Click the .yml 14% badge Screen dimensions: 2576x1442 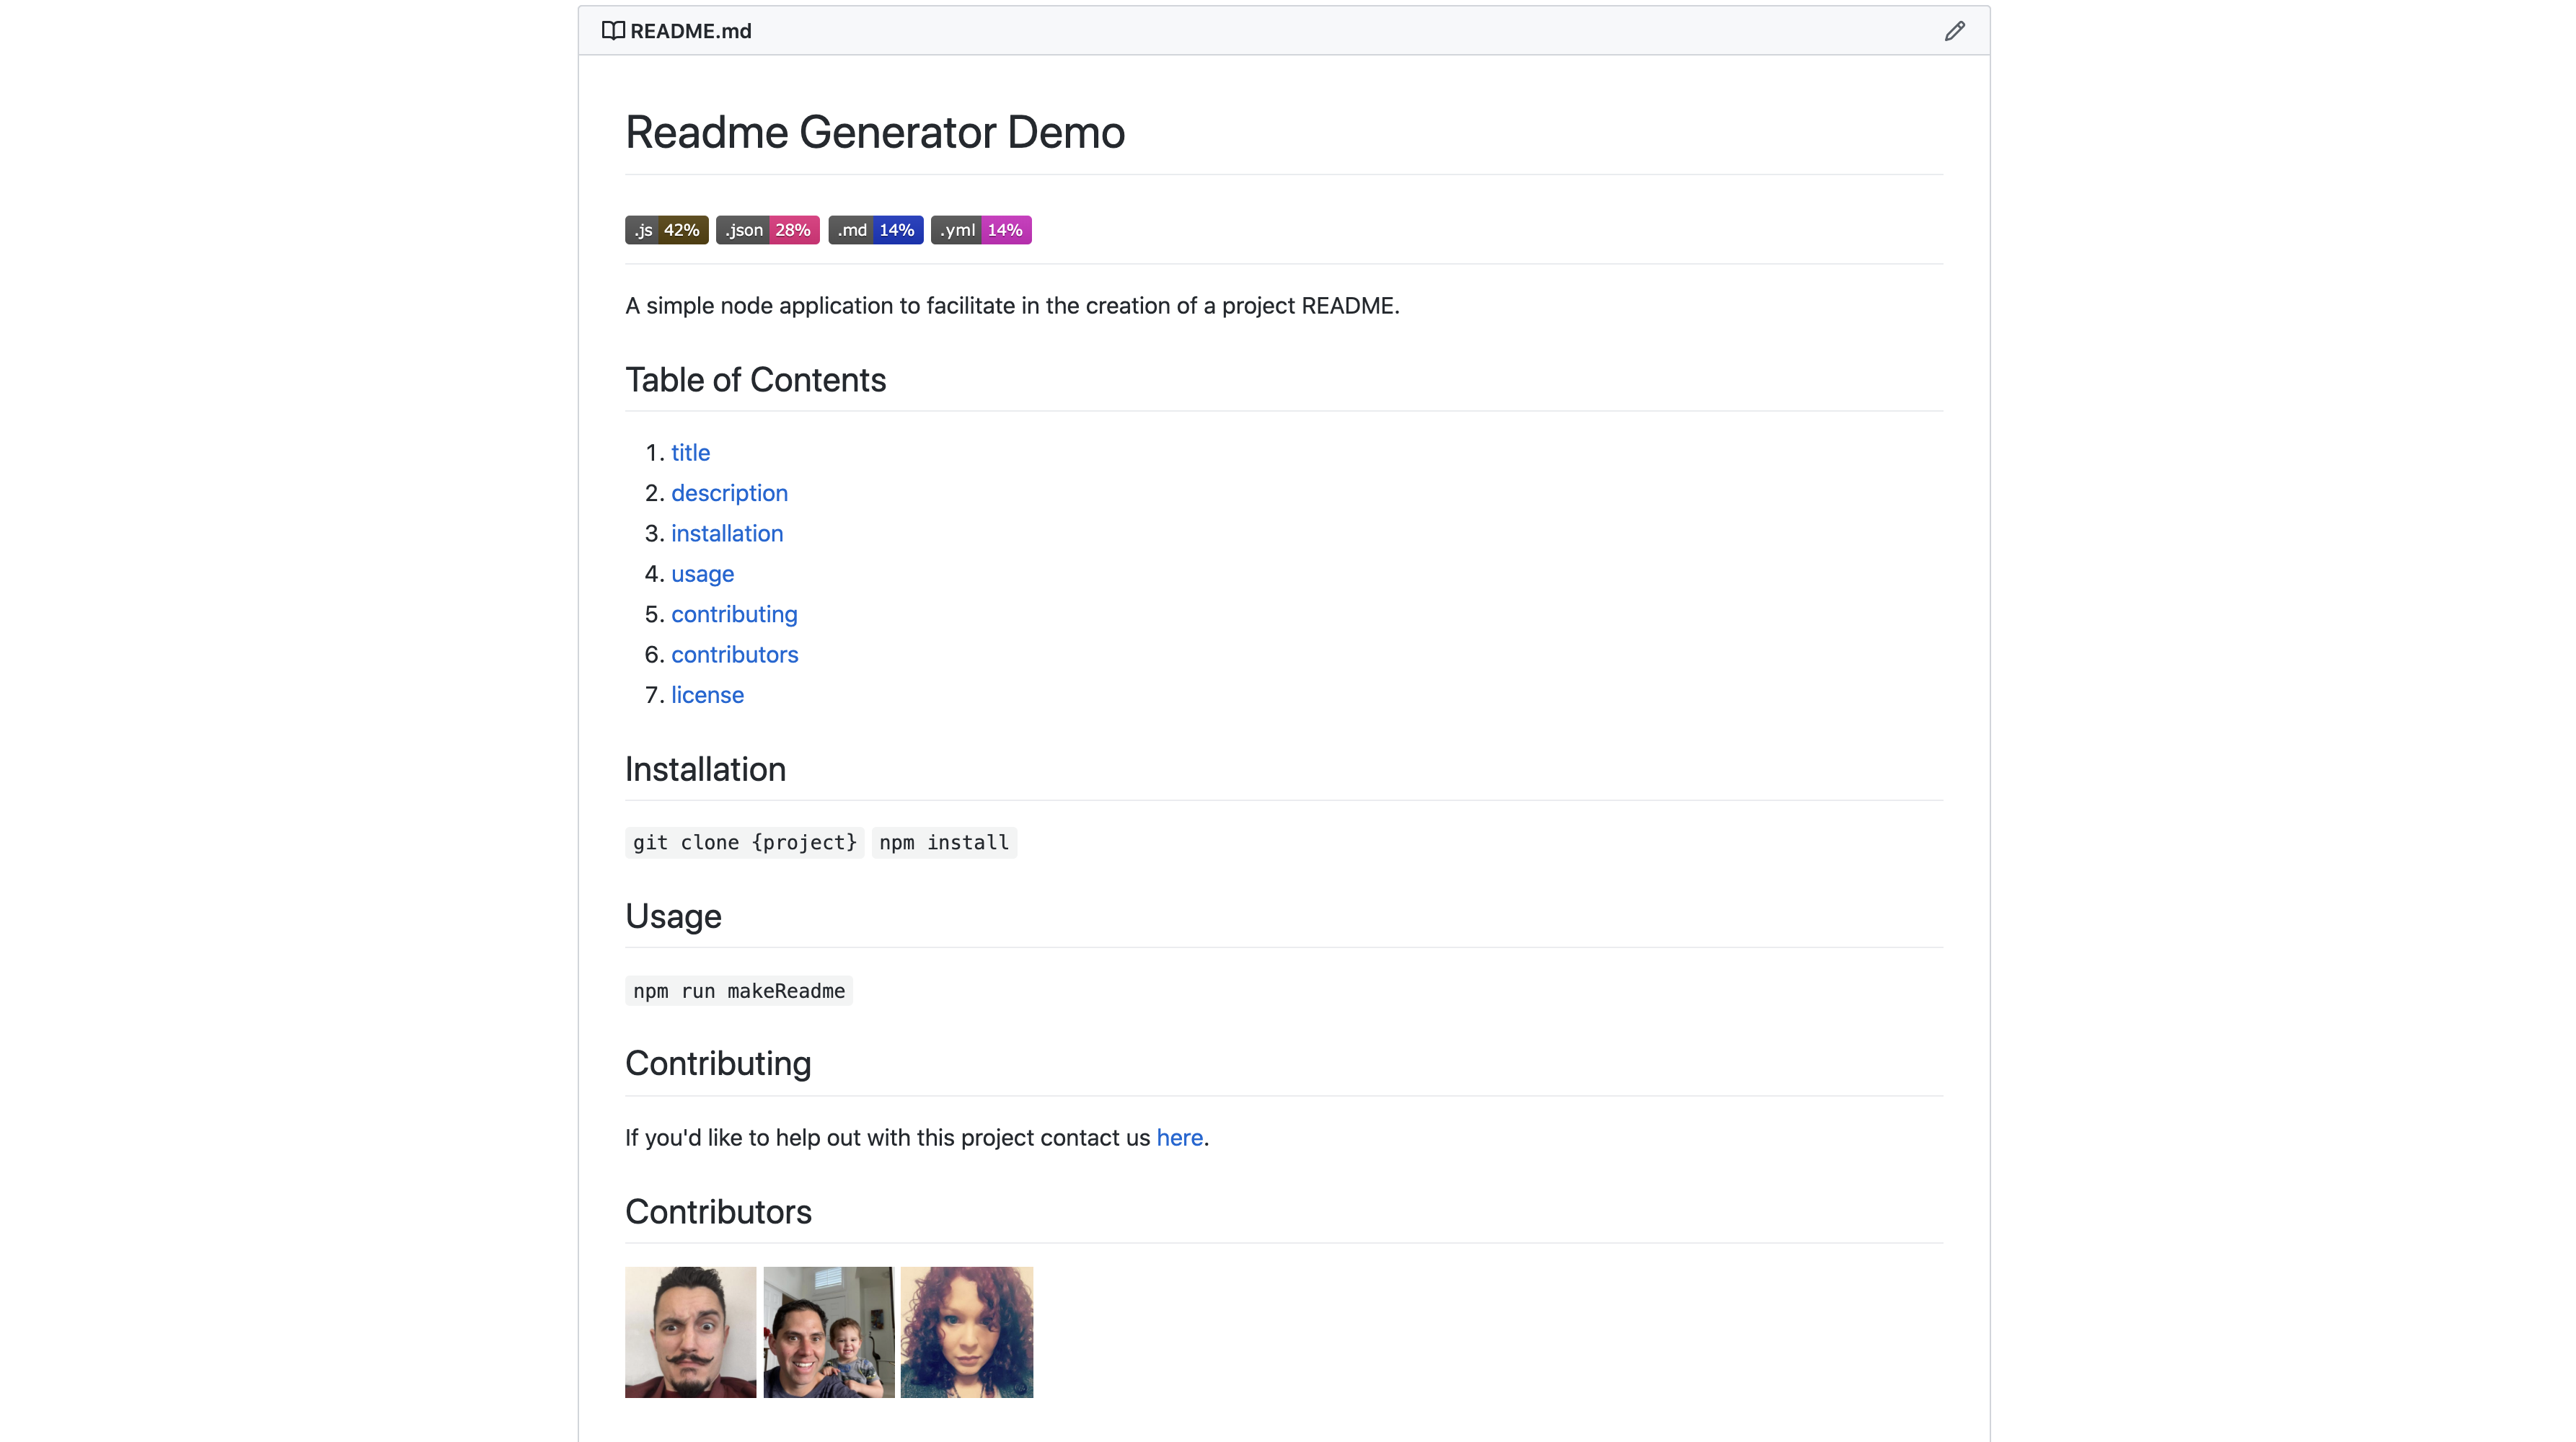click(x=981, y=230)
